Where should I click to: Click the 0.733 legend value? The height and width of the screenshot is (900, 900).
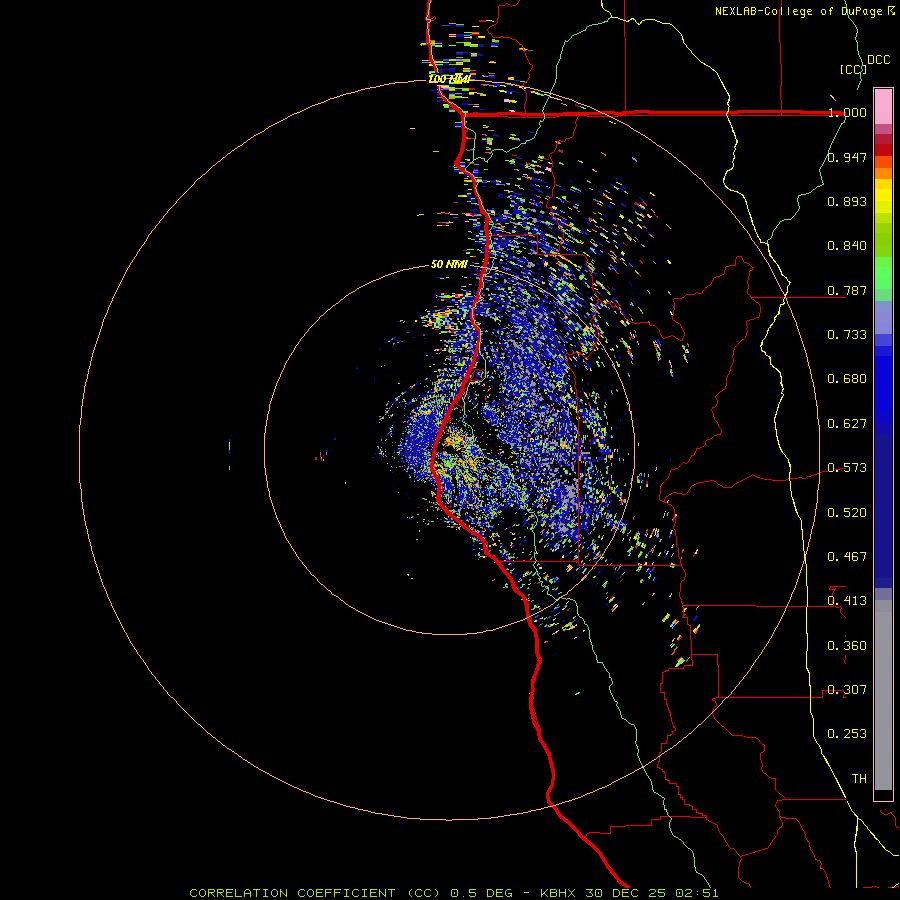pos(847,335)
